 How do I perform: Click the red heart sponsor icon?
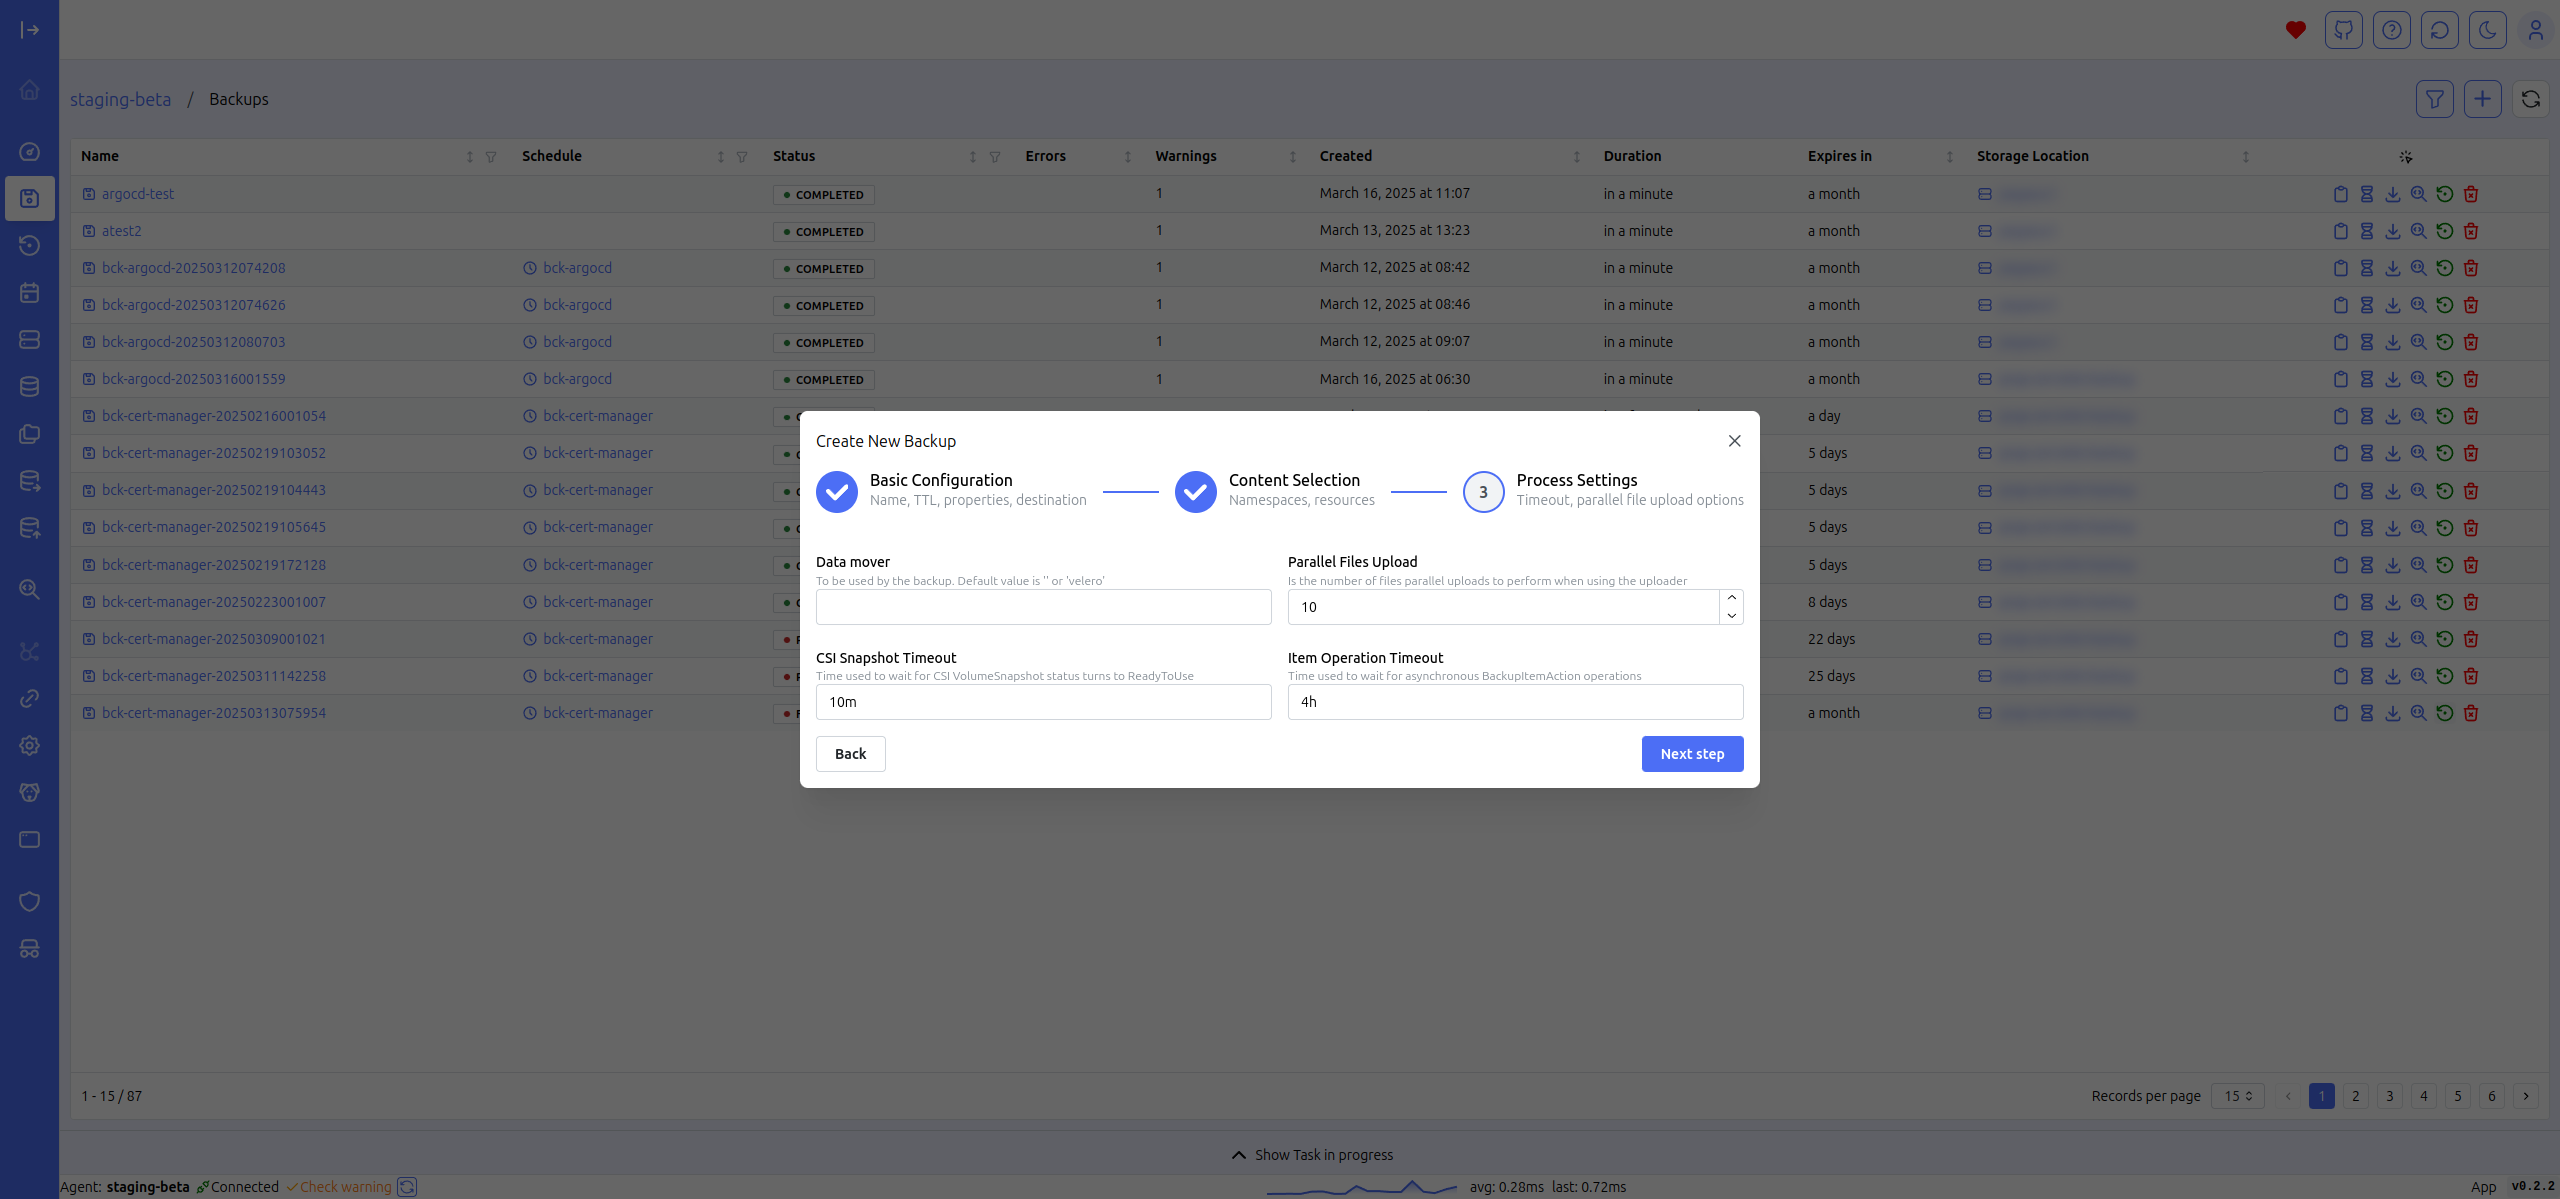click(x=2295, y=30)
